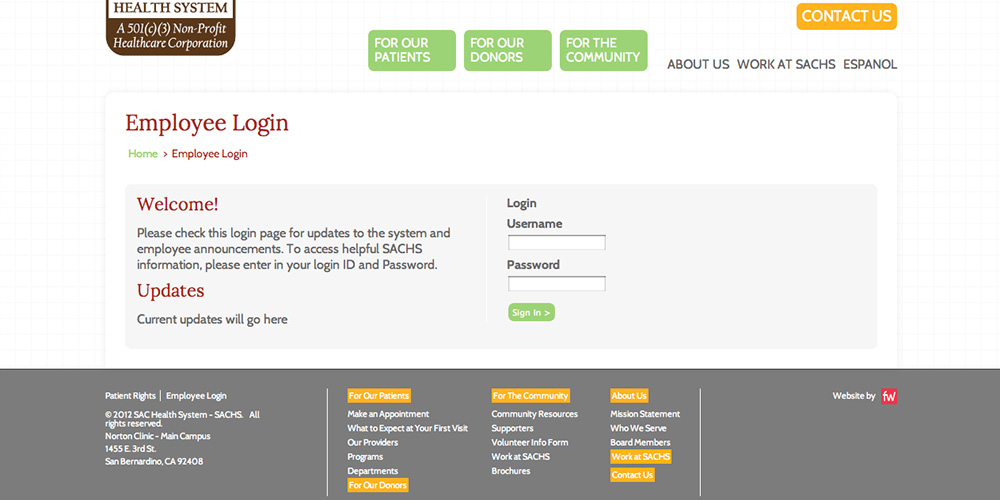The image size is (1000, 500).
Task: Click the Contact Us button in header
Action: tap(846, 17)
